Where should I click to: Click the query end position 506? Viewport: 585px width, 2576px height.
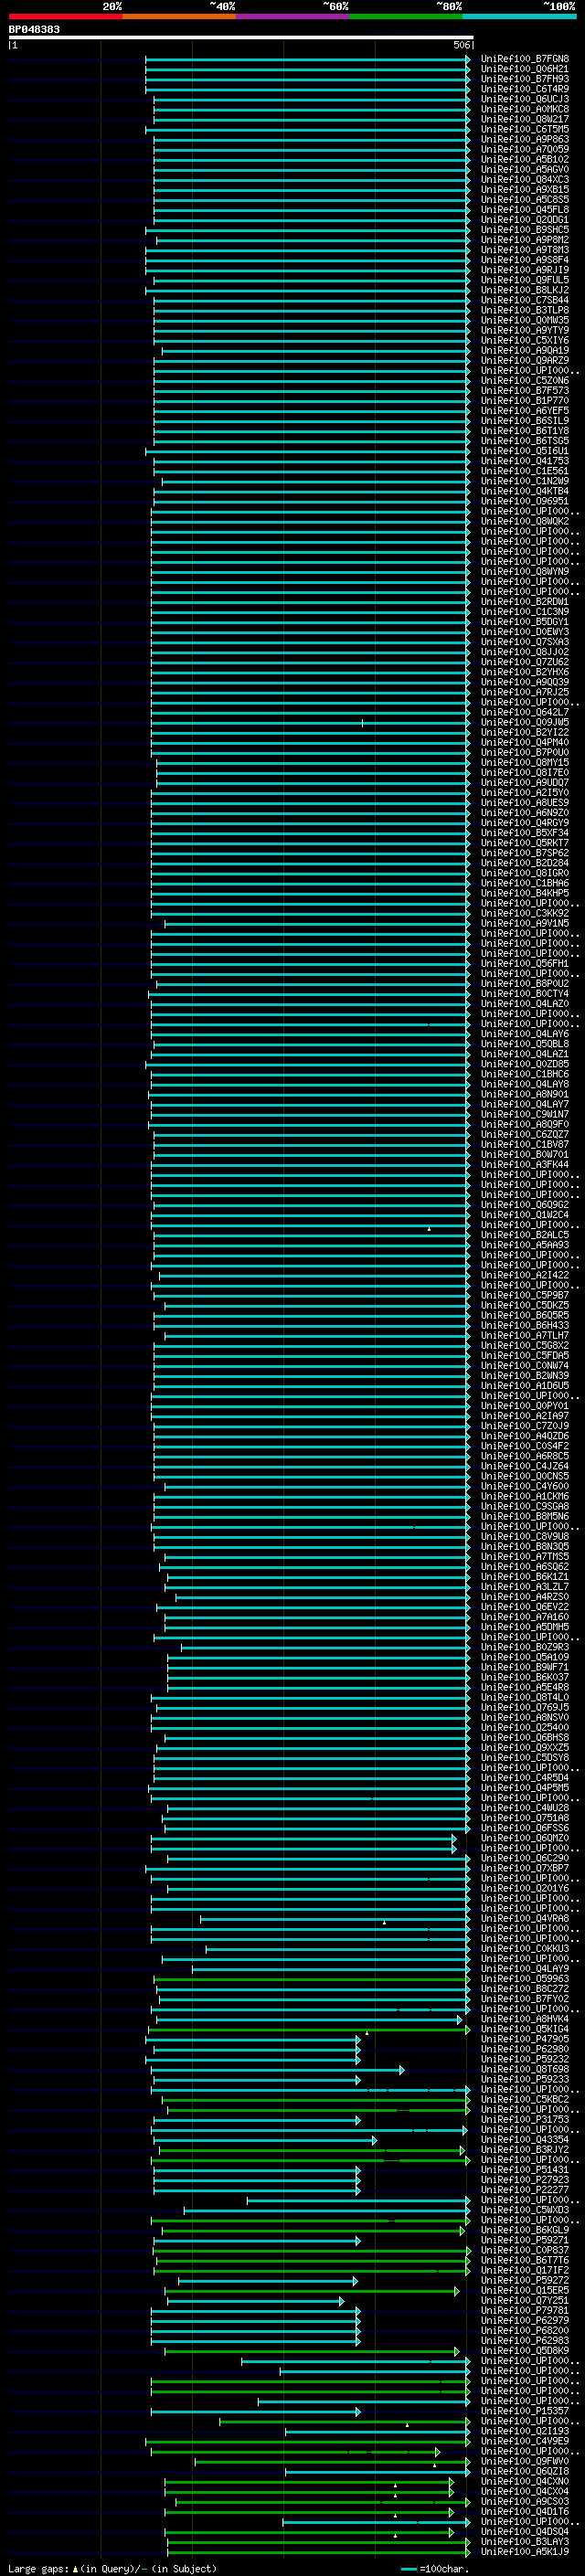coord(461,45)
